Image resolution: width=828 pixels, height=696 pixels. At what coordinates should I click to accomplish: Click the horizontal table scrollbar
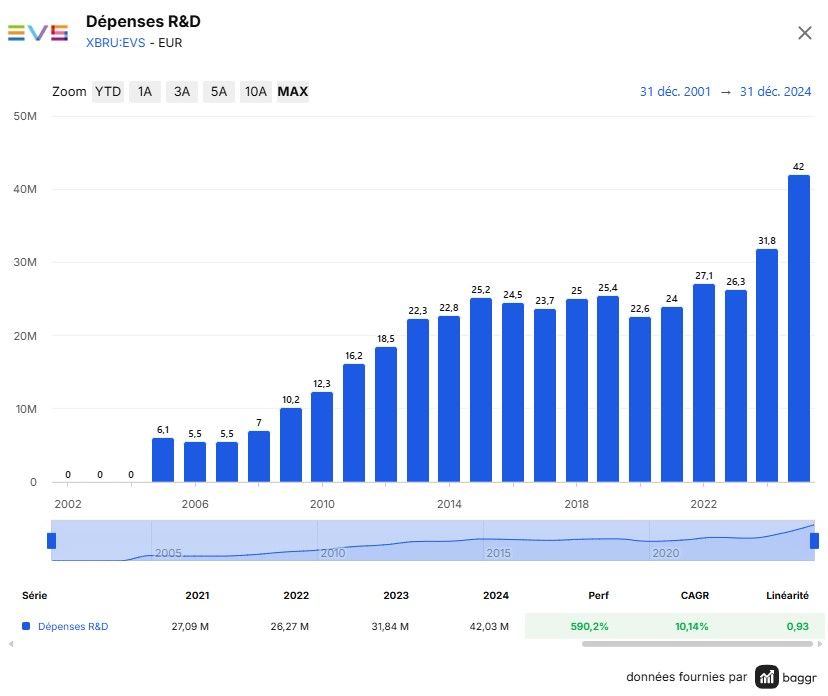[x=697, y=644]
